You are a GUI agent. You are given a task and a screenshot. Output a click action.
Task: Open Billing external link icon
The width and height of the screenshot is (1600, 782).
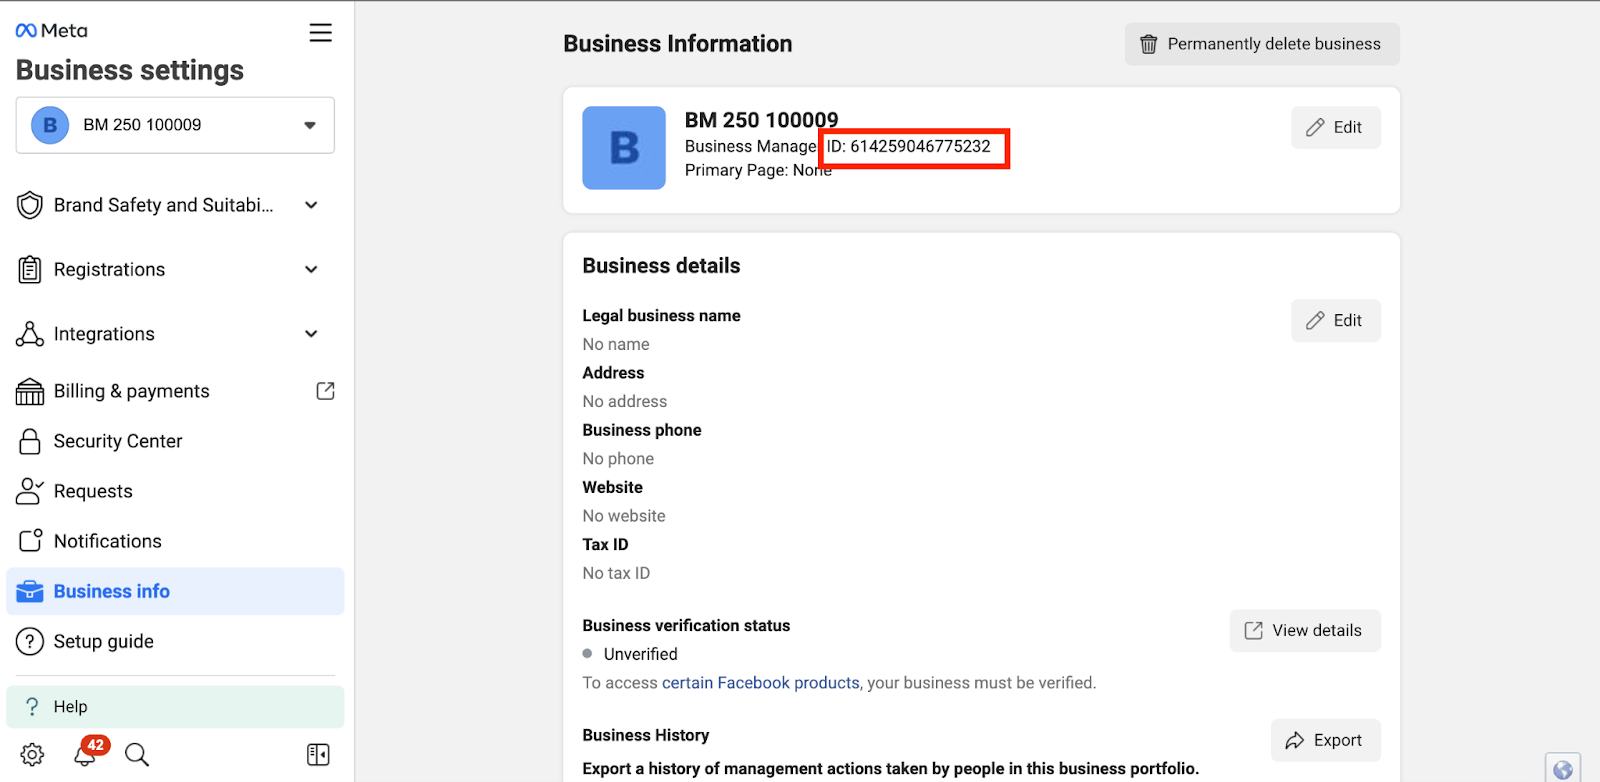coord(325,391)
